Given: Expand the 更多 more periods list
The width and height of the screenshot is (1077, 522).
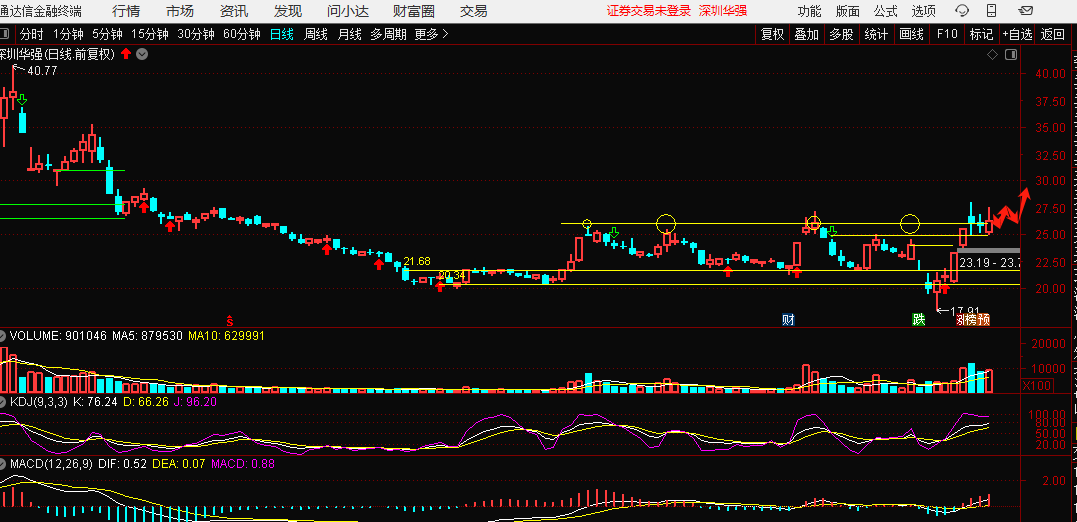Looking at the screenshot, I should click(432, 34).
